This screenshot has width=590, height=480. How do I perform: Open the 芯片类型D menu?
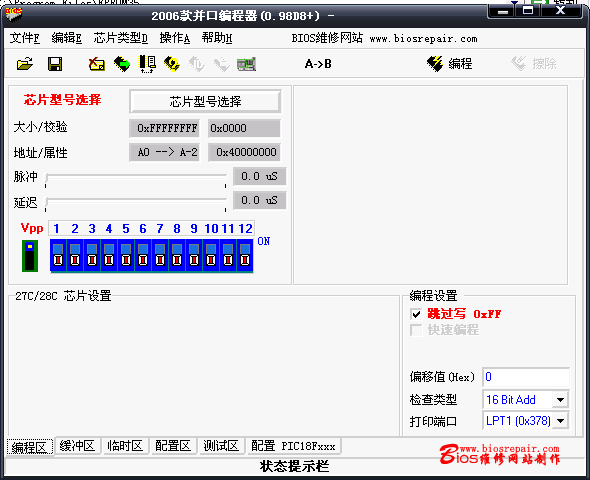pos(120,38)
